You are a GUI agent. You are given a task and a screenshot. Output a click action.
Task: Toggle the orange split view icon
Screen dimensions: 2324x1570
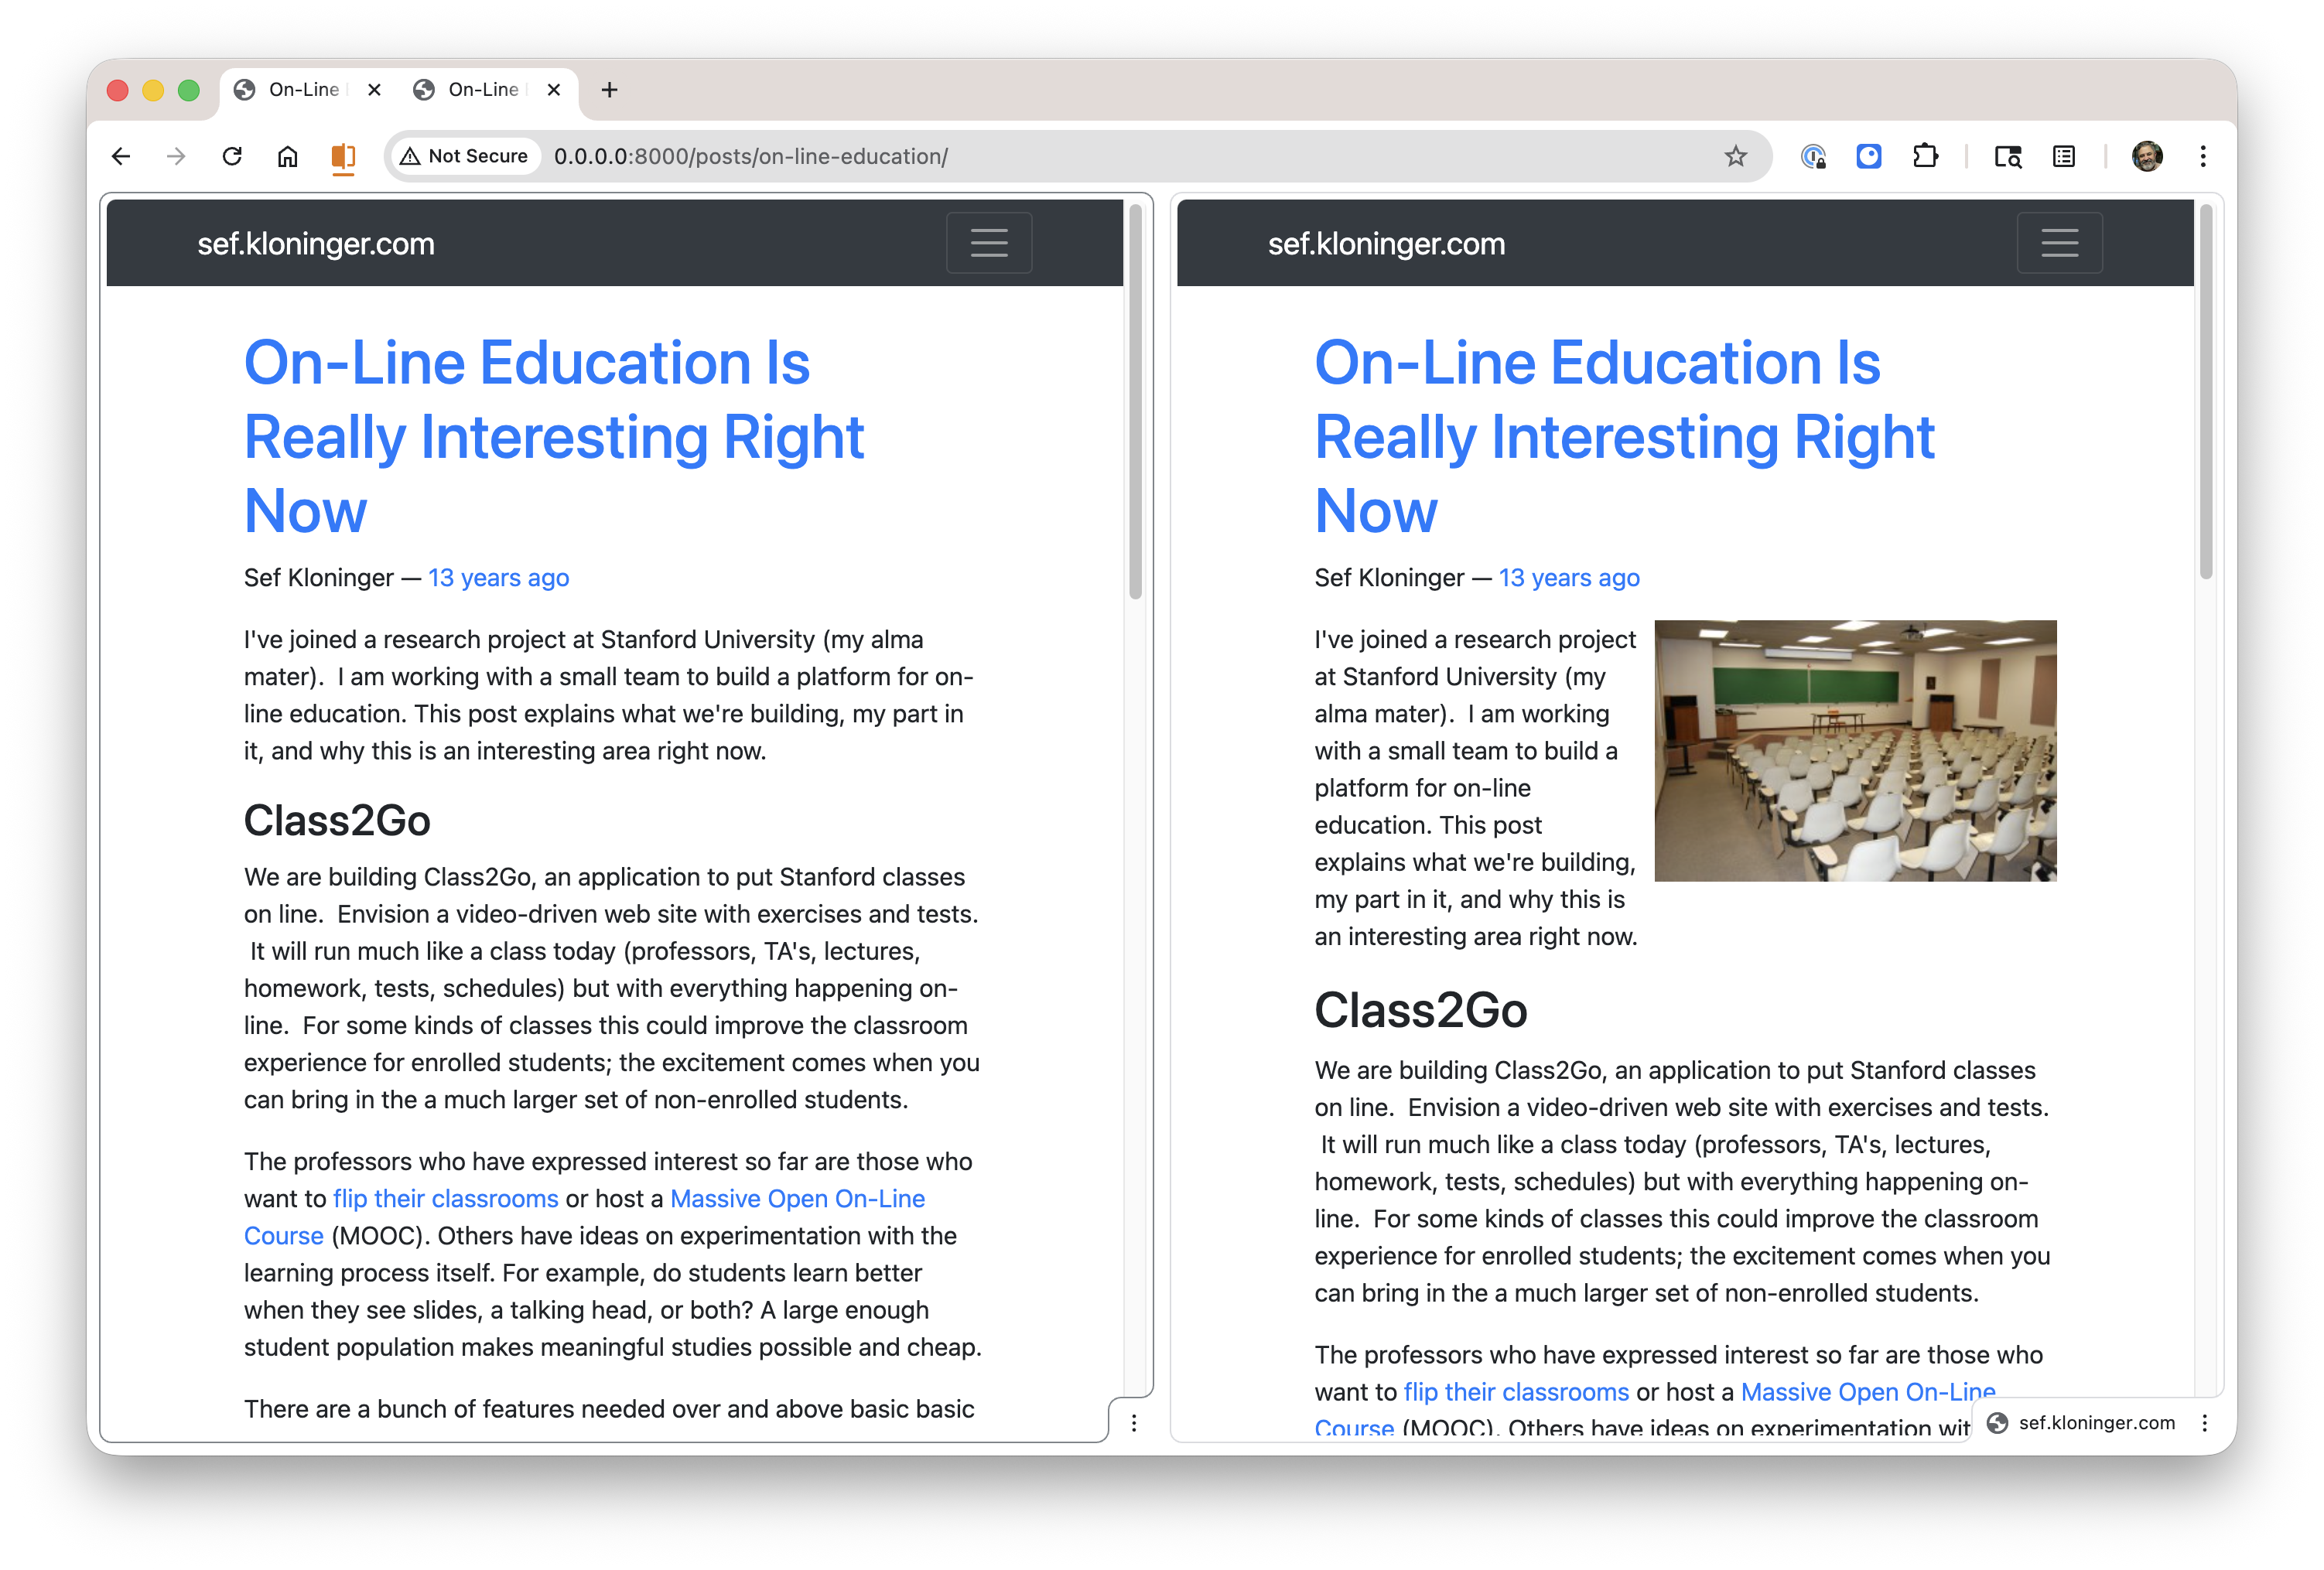point(343,156)
